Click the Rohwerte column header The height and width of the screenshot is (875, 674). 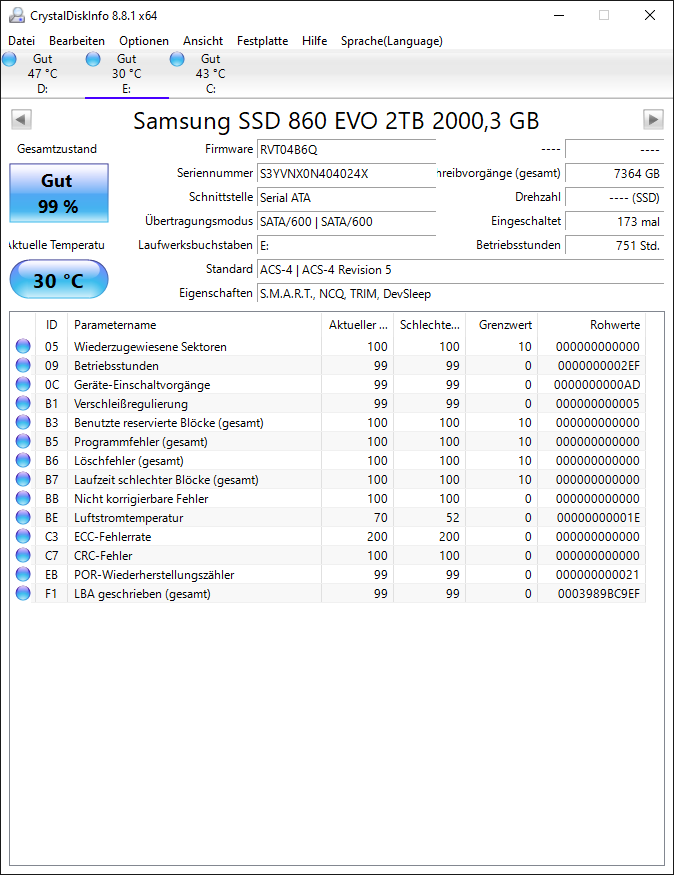[591, 325]
